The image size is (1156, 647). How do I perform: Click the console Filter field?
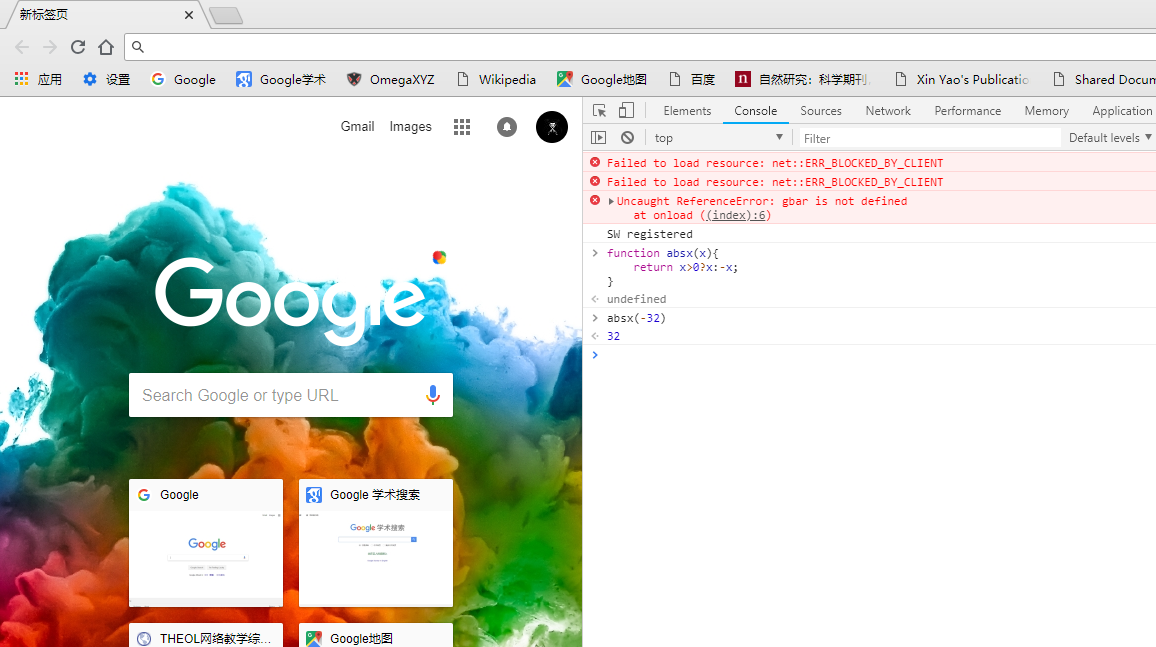pos(929,139)
